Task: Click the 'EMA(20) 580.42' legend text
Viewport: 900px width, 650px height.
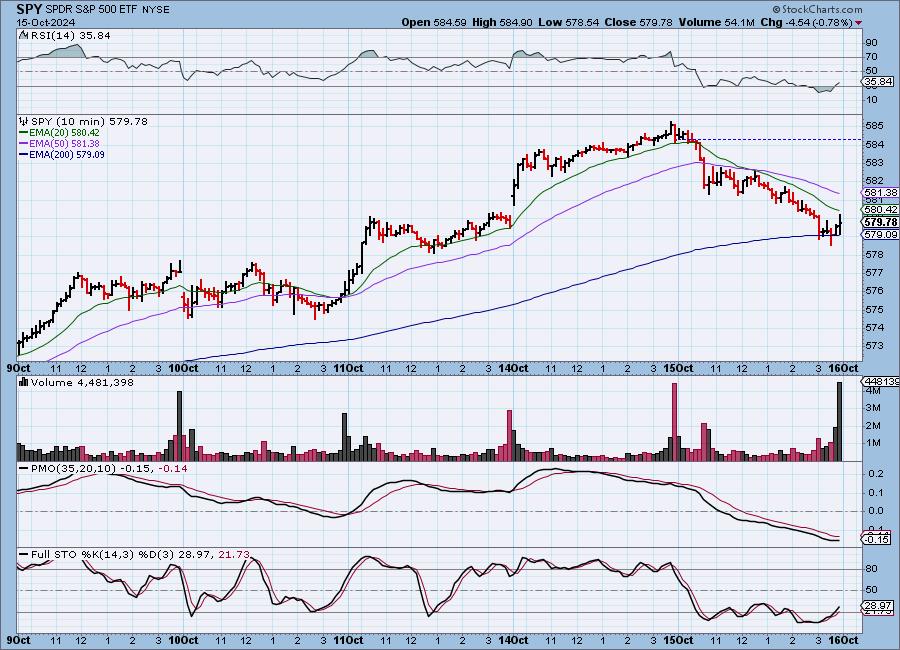Action: [64, 133]
